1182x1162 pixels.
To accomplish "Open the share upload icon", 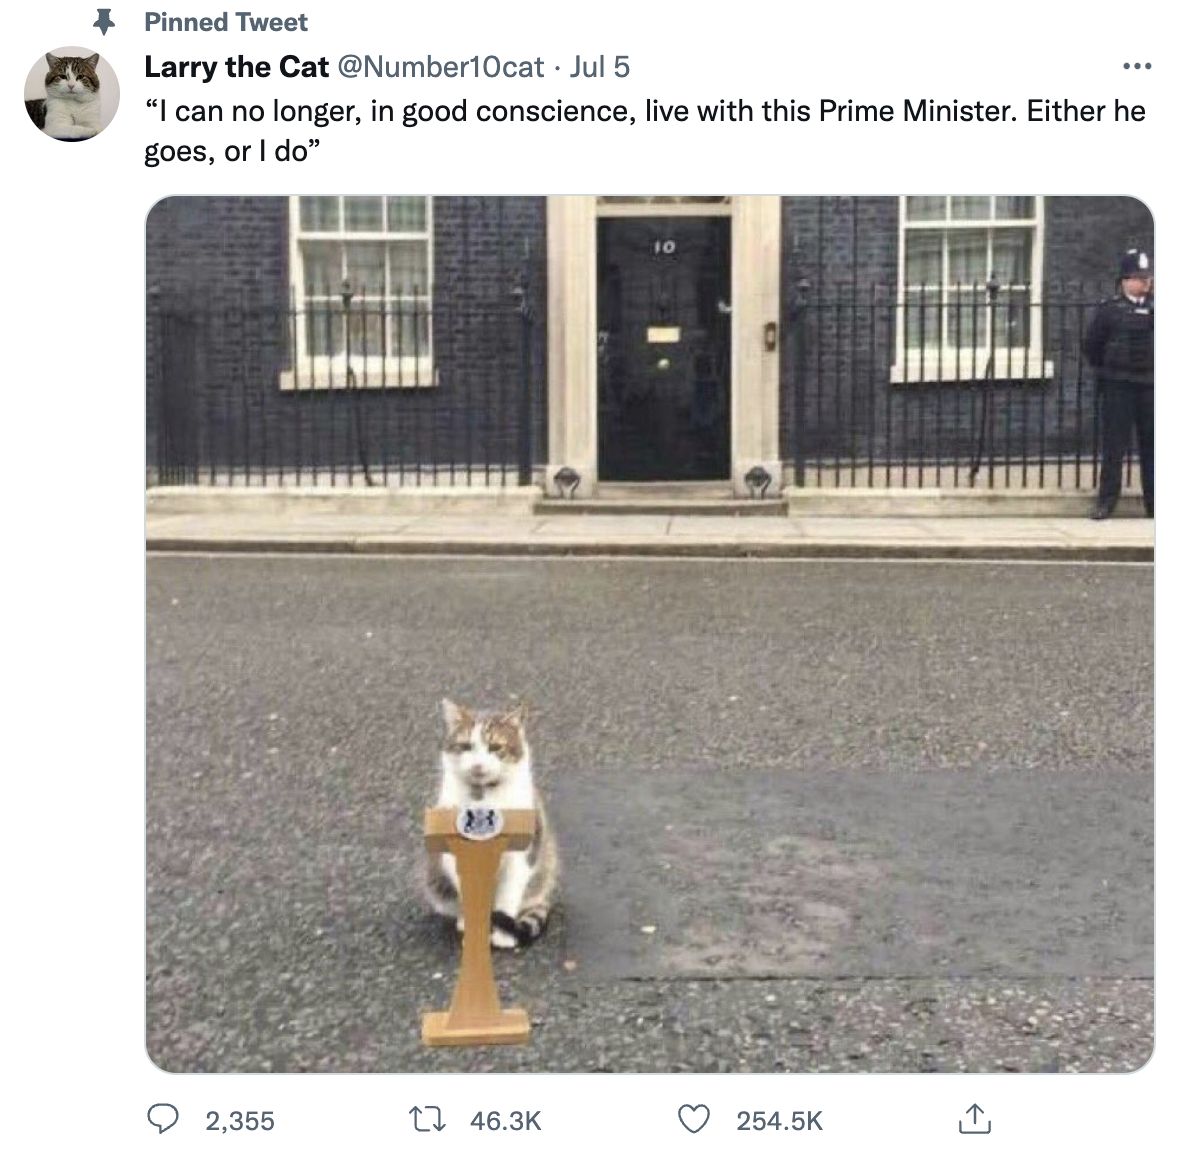I will click(x=974, y=1119).
